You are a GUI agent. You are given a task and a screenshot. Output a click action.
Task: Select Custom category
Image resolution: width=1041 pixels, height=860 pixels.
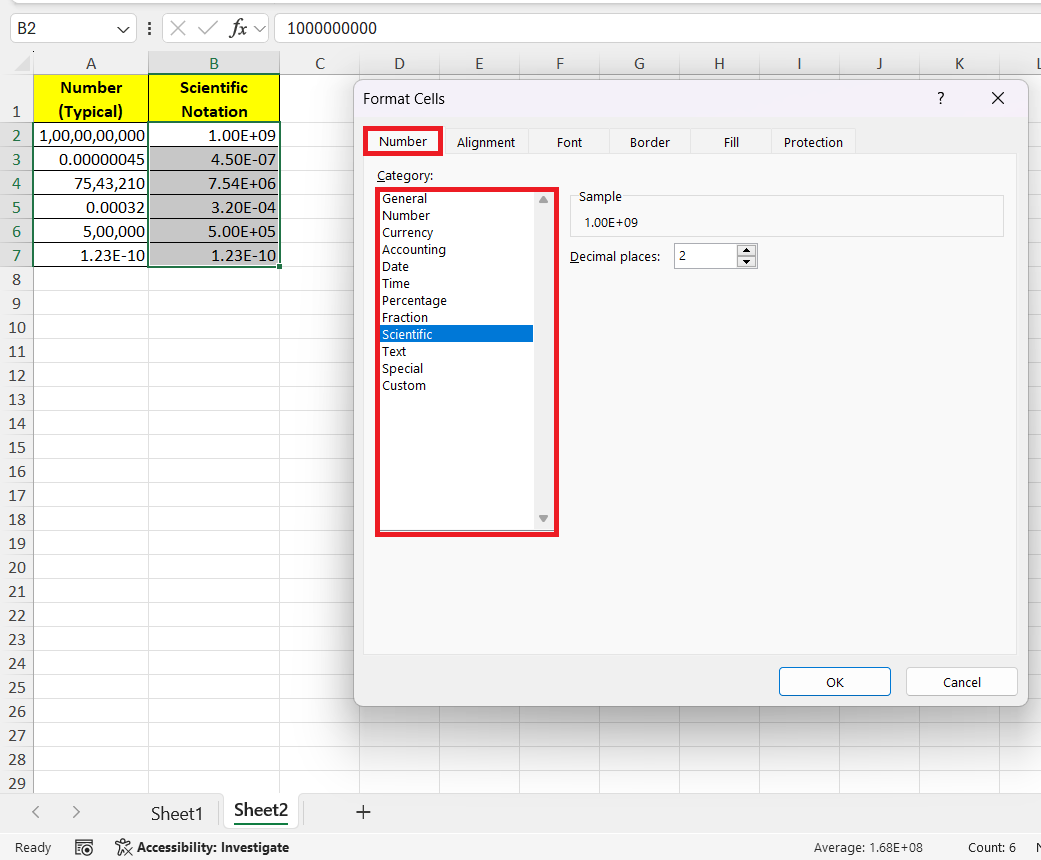pos(456,386)
